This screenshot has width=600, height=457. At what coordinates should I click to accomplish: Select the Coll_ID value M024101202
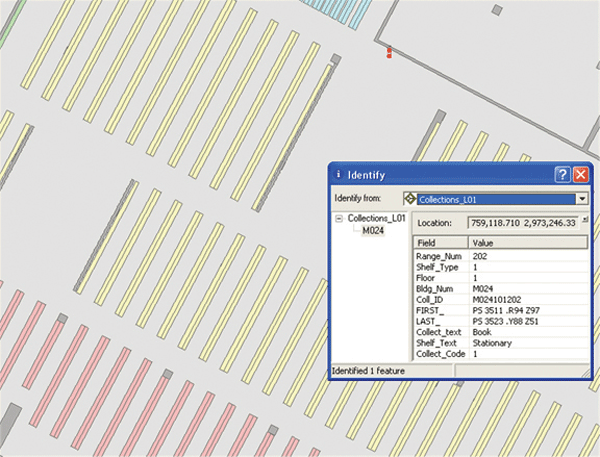click(497, 300)
